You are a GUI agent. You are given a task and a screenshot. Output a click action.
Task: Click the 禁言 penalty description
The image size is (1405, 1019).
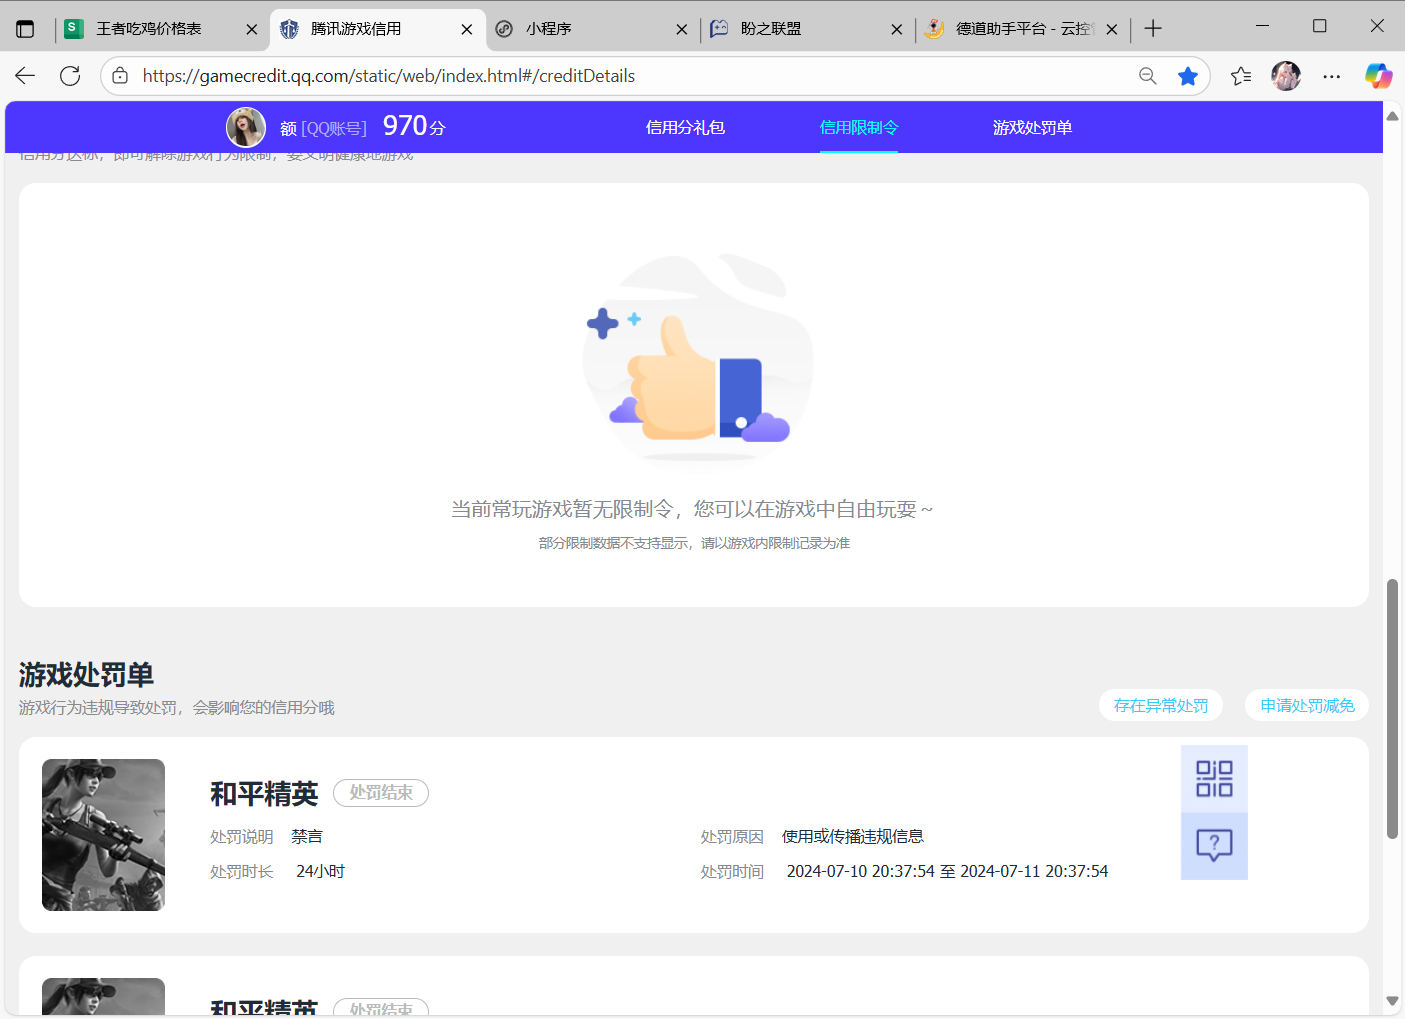click(307, 836)
